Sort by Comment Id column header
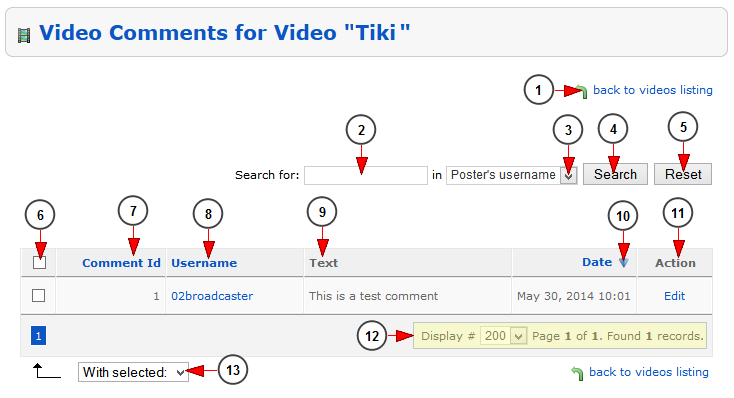 (121, 263)
